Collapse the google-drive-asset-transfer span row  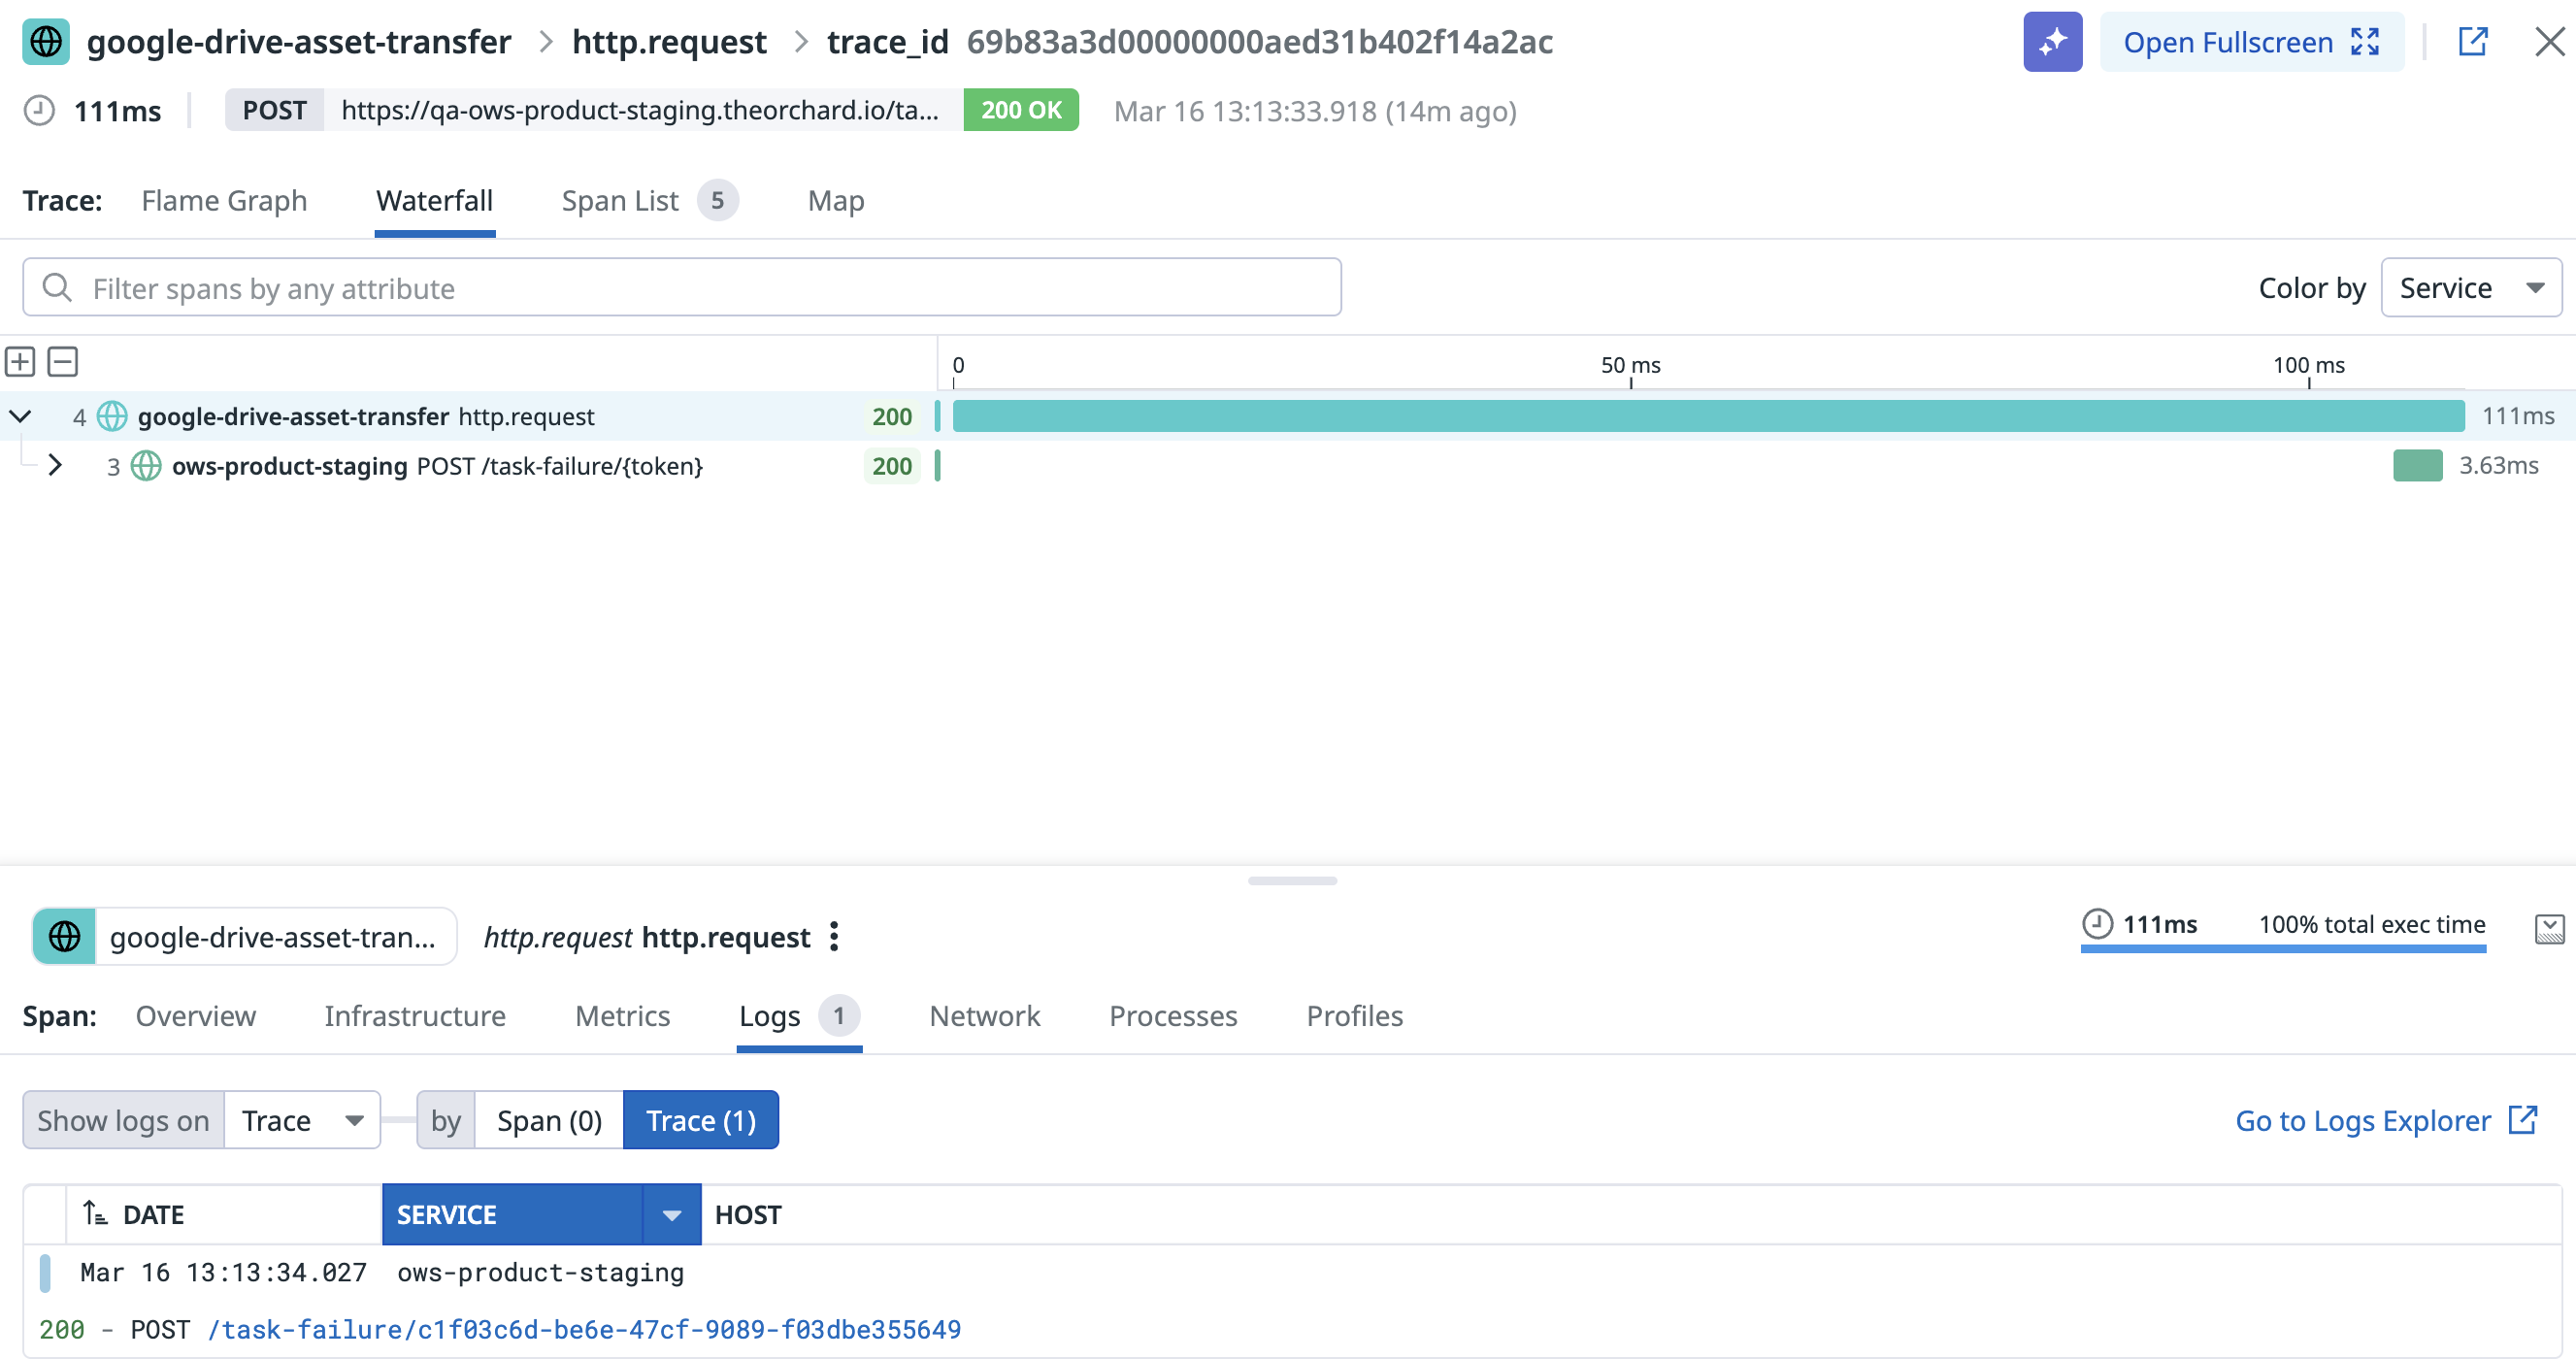click(x=20, y=416)
